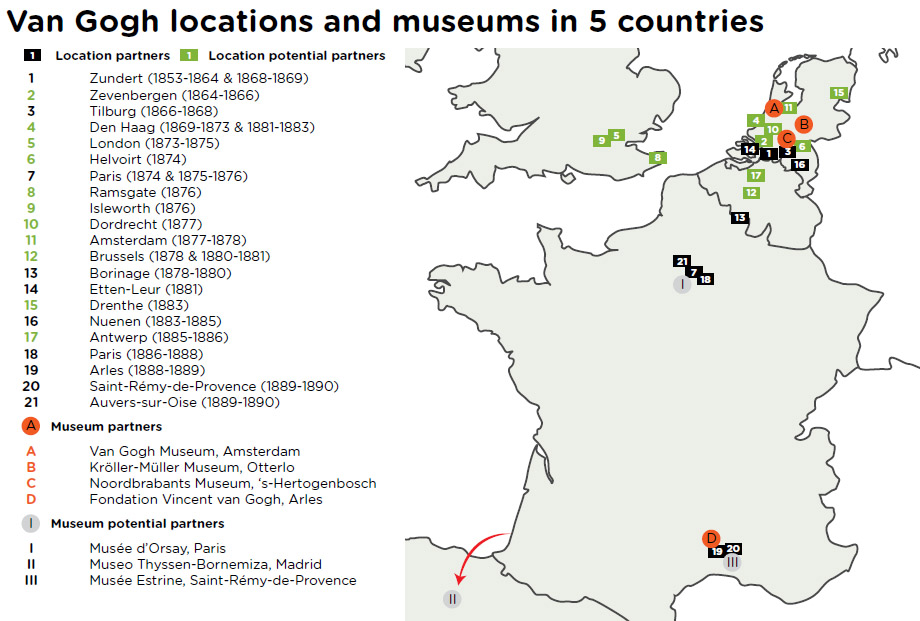Click black marker 21 for Auvers-sur-Oise
The width and height of the screenshot is (920, 621).
click(x=682, y=261)
